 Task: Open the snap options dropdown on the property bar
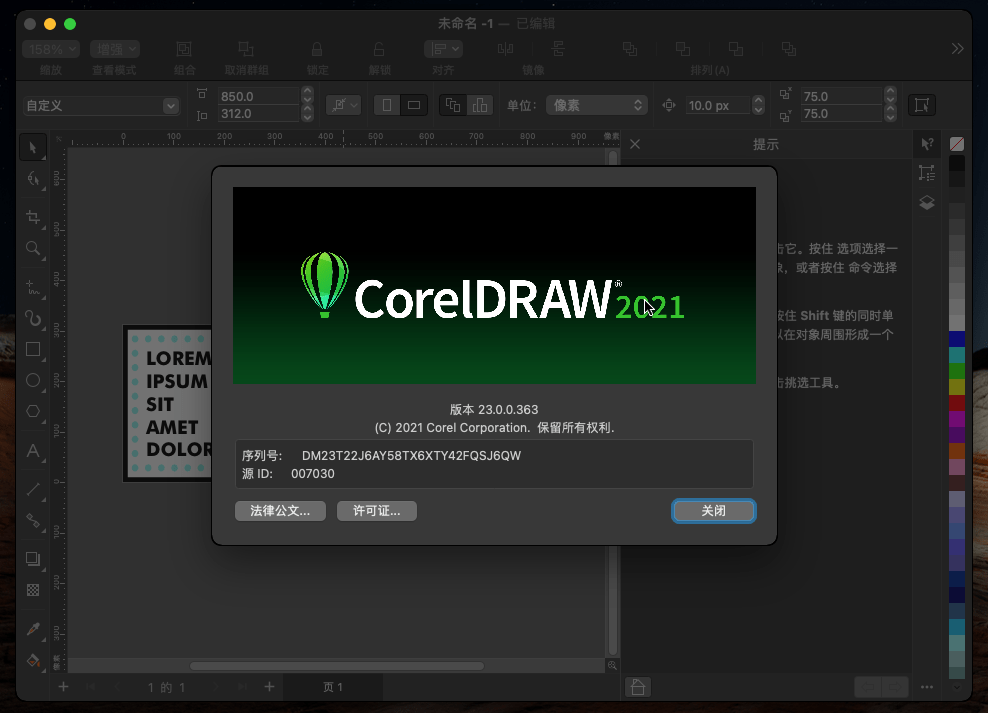[x=343, y=105]
